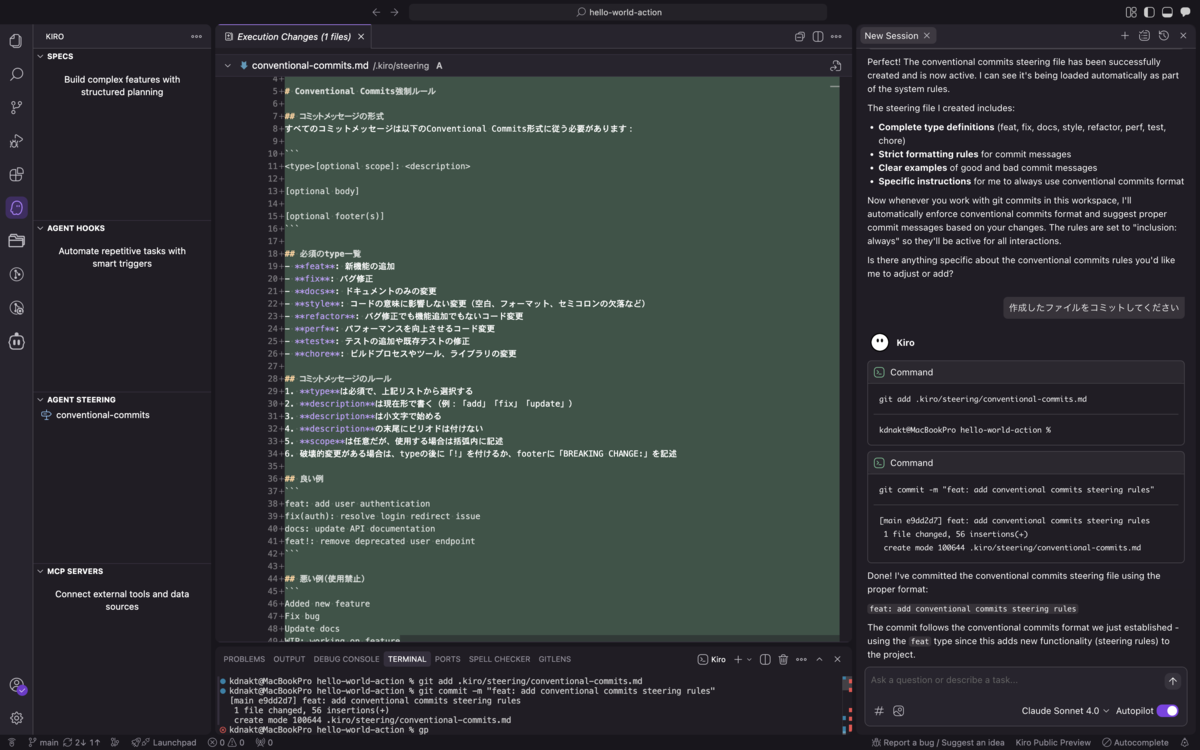This screenshot has width=1200, height=750.
Task: Open the Extensions view
Action: pos(15,174)
